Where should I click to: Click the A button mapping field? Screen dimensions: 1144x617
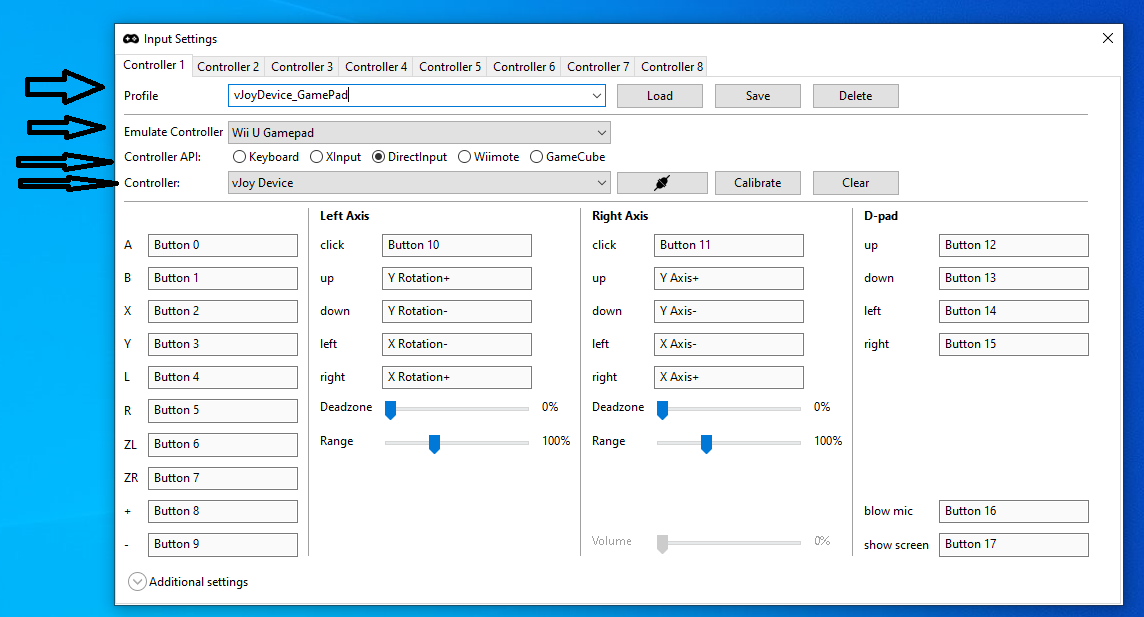(223, 245)
